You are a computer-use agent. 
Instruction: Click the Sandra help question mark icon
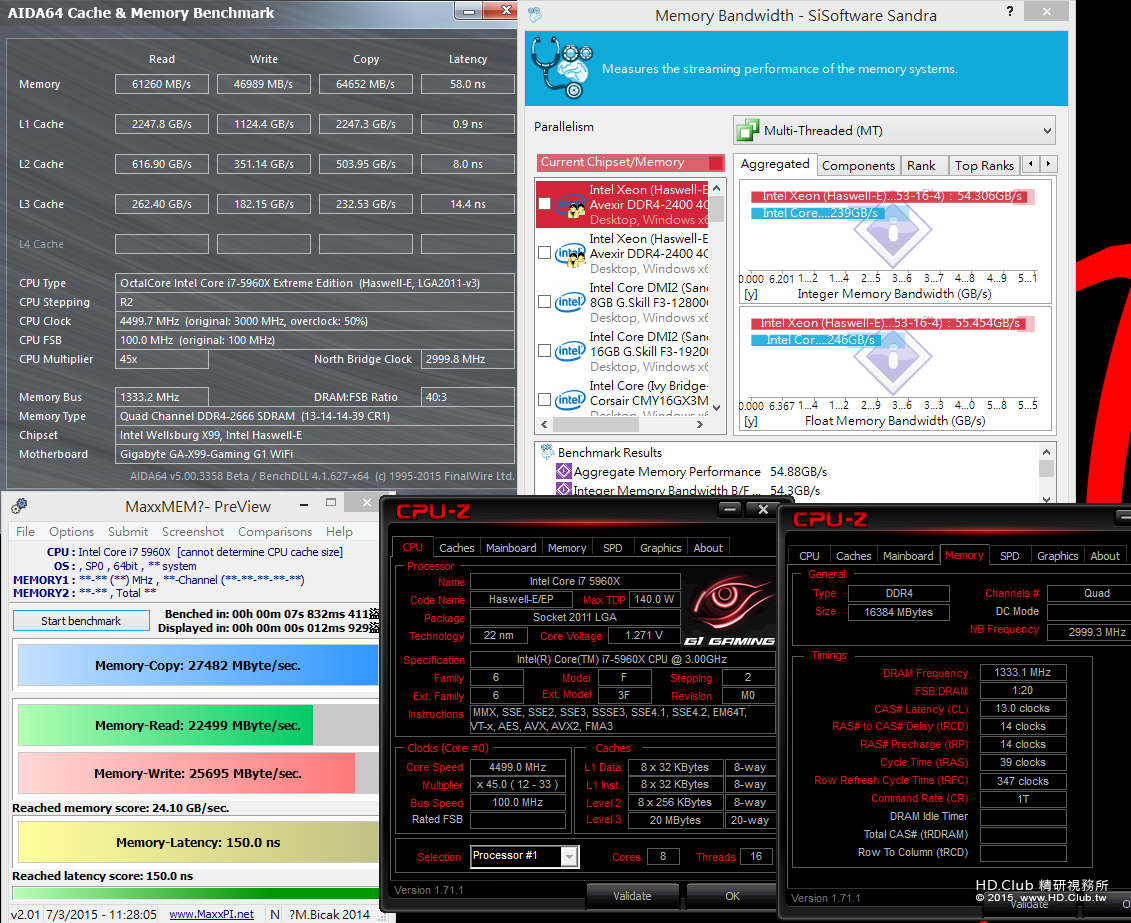(1010, 12)
